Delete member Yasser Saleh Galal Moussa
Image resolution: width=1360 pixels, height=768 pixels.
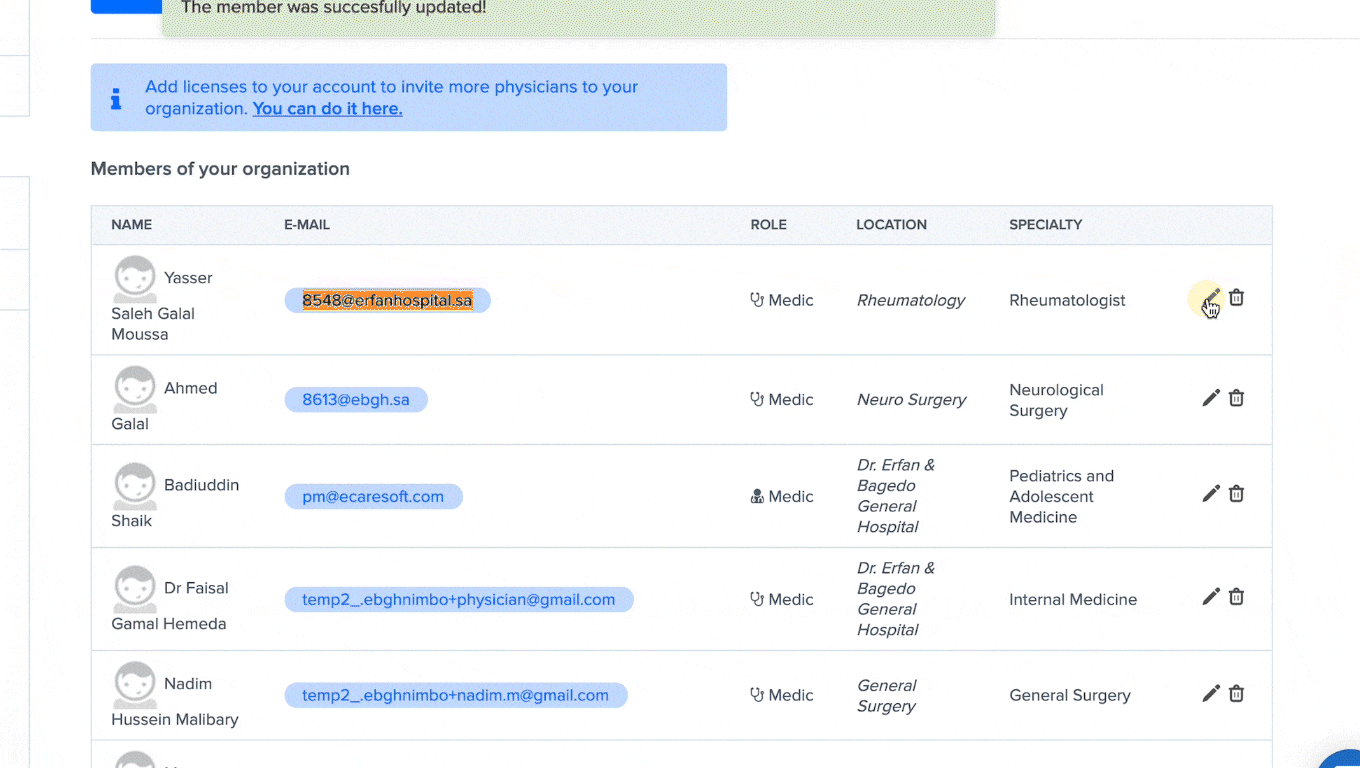1237,298
